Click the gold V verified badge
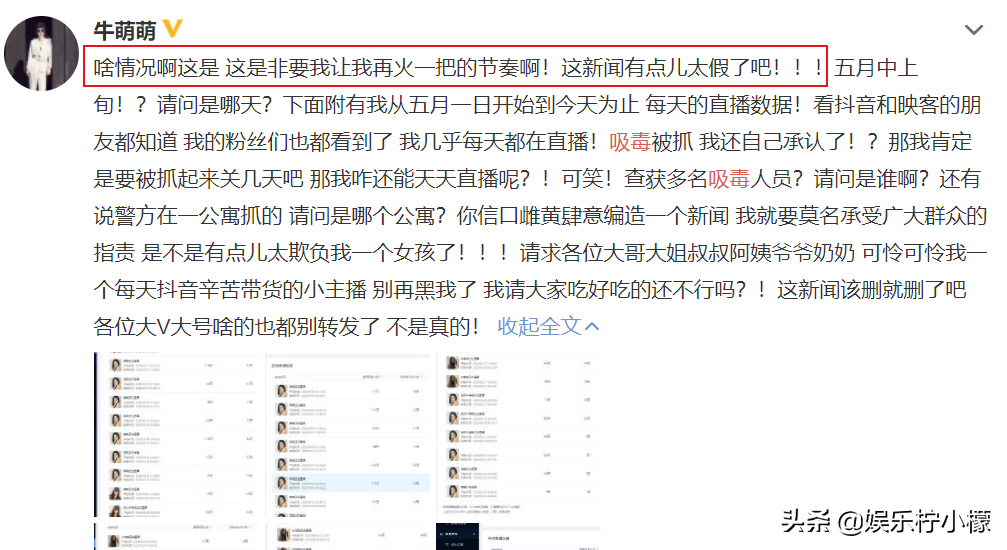The width and height of the screenshot is (1007, 550). coord(172,29)
